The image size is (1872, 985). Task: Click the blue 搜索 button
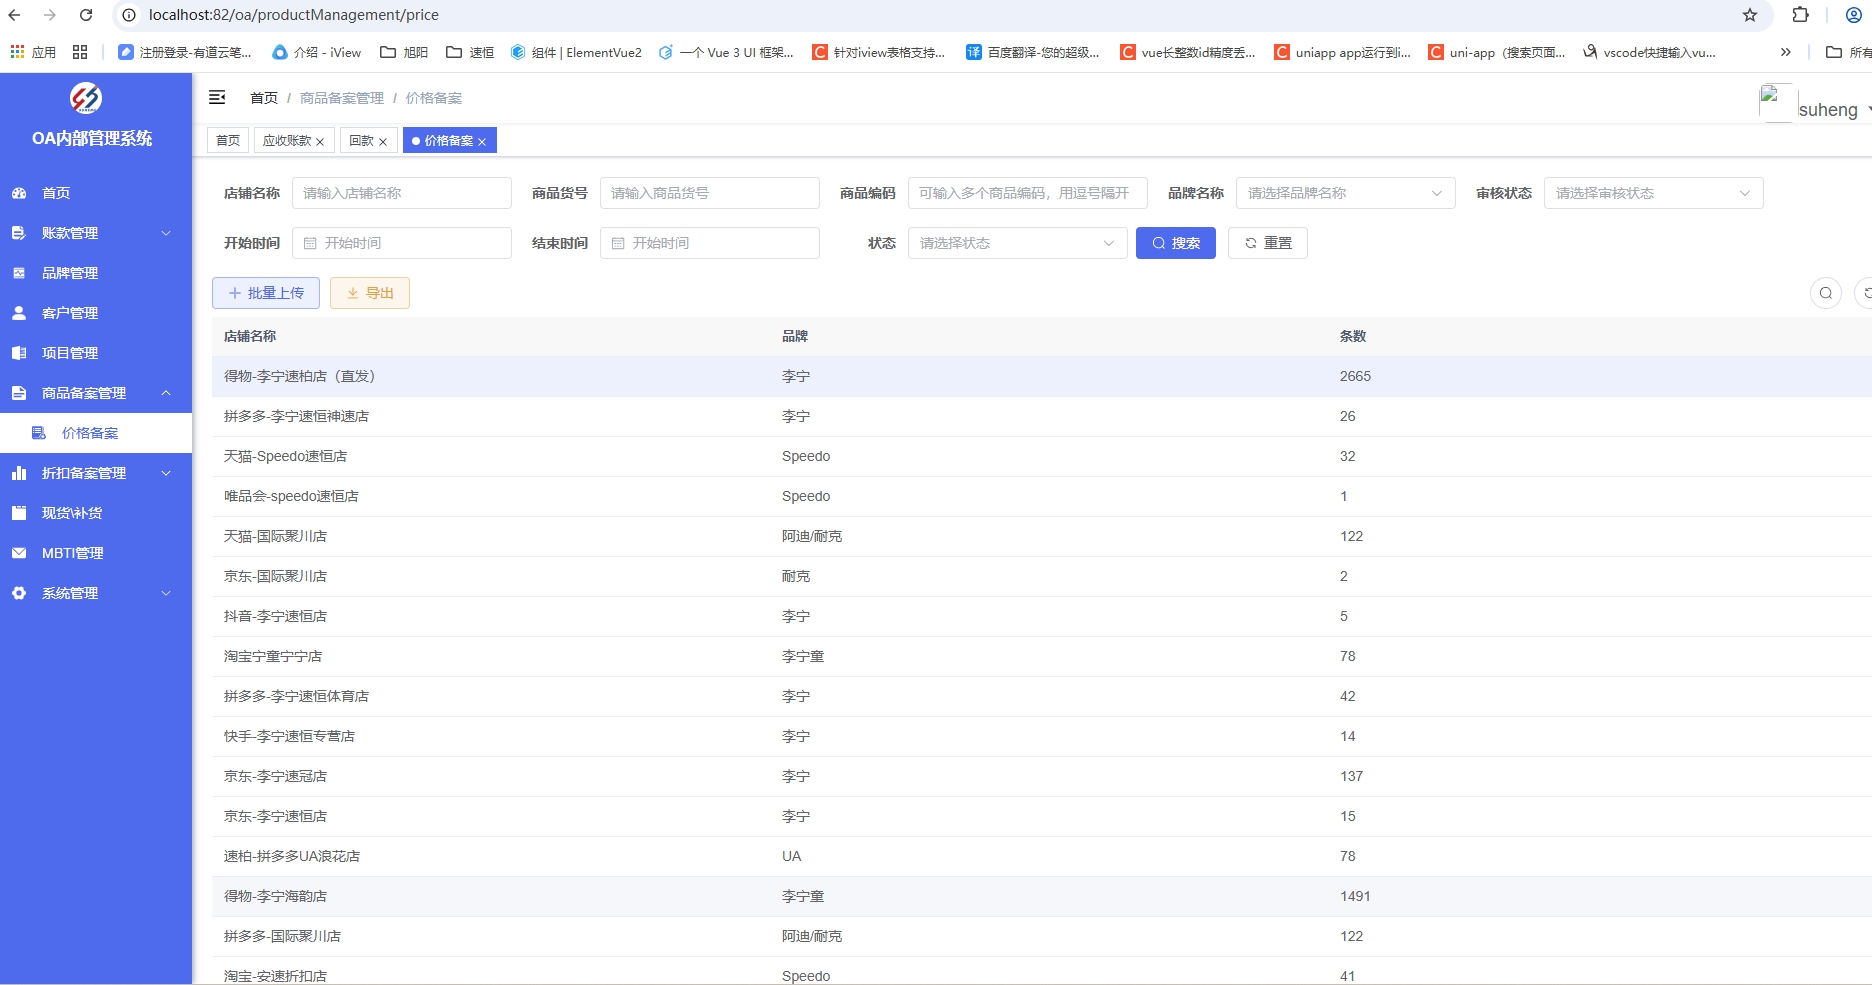click(1175, 243)
